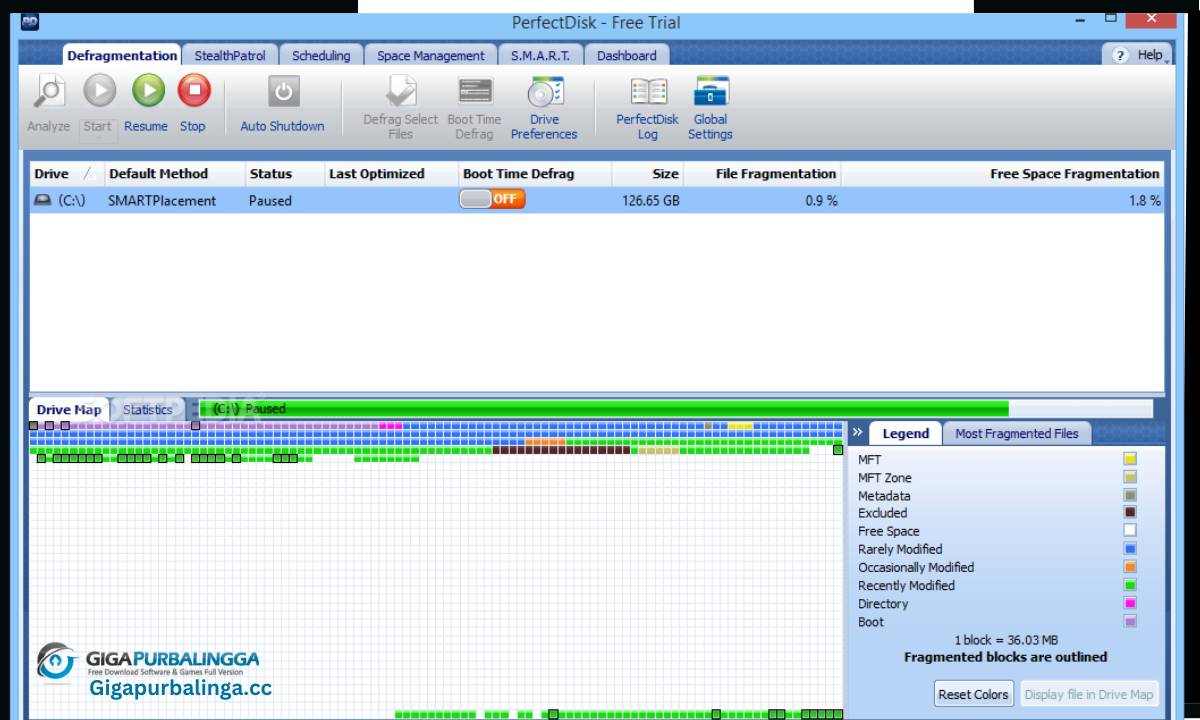
Task: Click the Boot Time Defrag toolbar icon
Action: pyautogui.click(x=475, y=92)
